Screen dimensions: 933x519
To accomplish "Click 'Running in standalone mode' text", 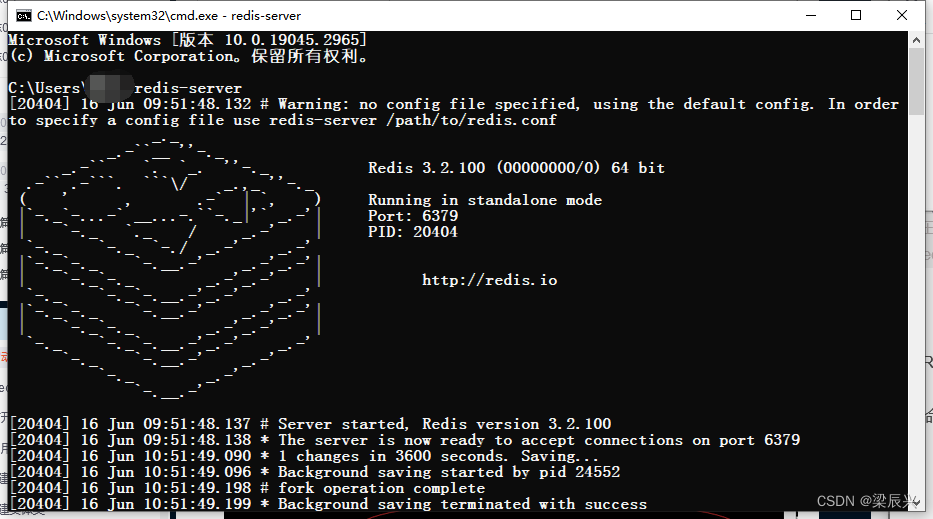I will click(484, 200).
